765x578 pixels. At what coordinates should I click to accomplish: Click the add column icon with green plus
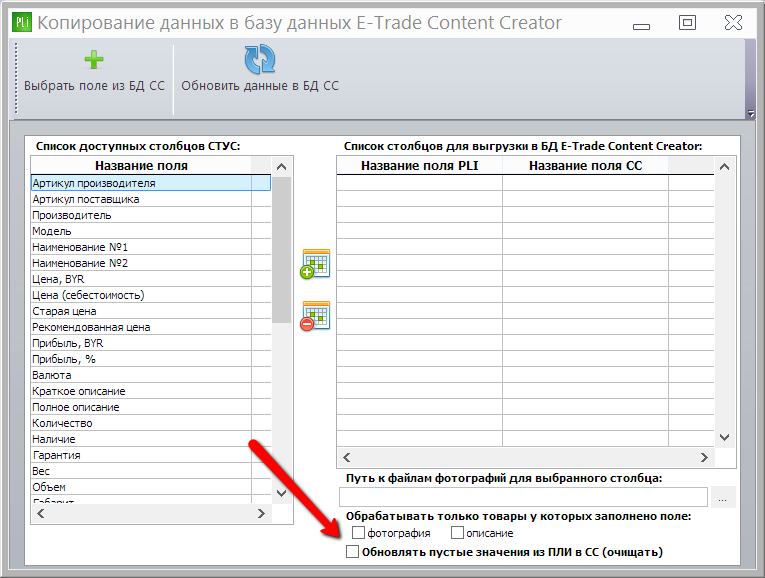tap(315, 264)
